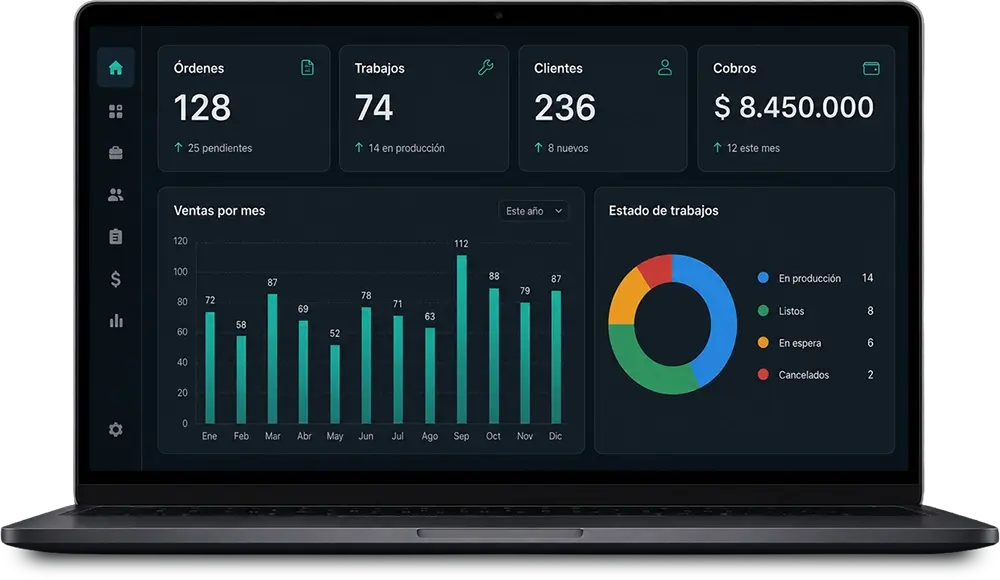This screenshot has width=1000, height=580.
Task: Click the wrench icon on Trabajos card
Action: pyautogui.click(x=486, y=67)
